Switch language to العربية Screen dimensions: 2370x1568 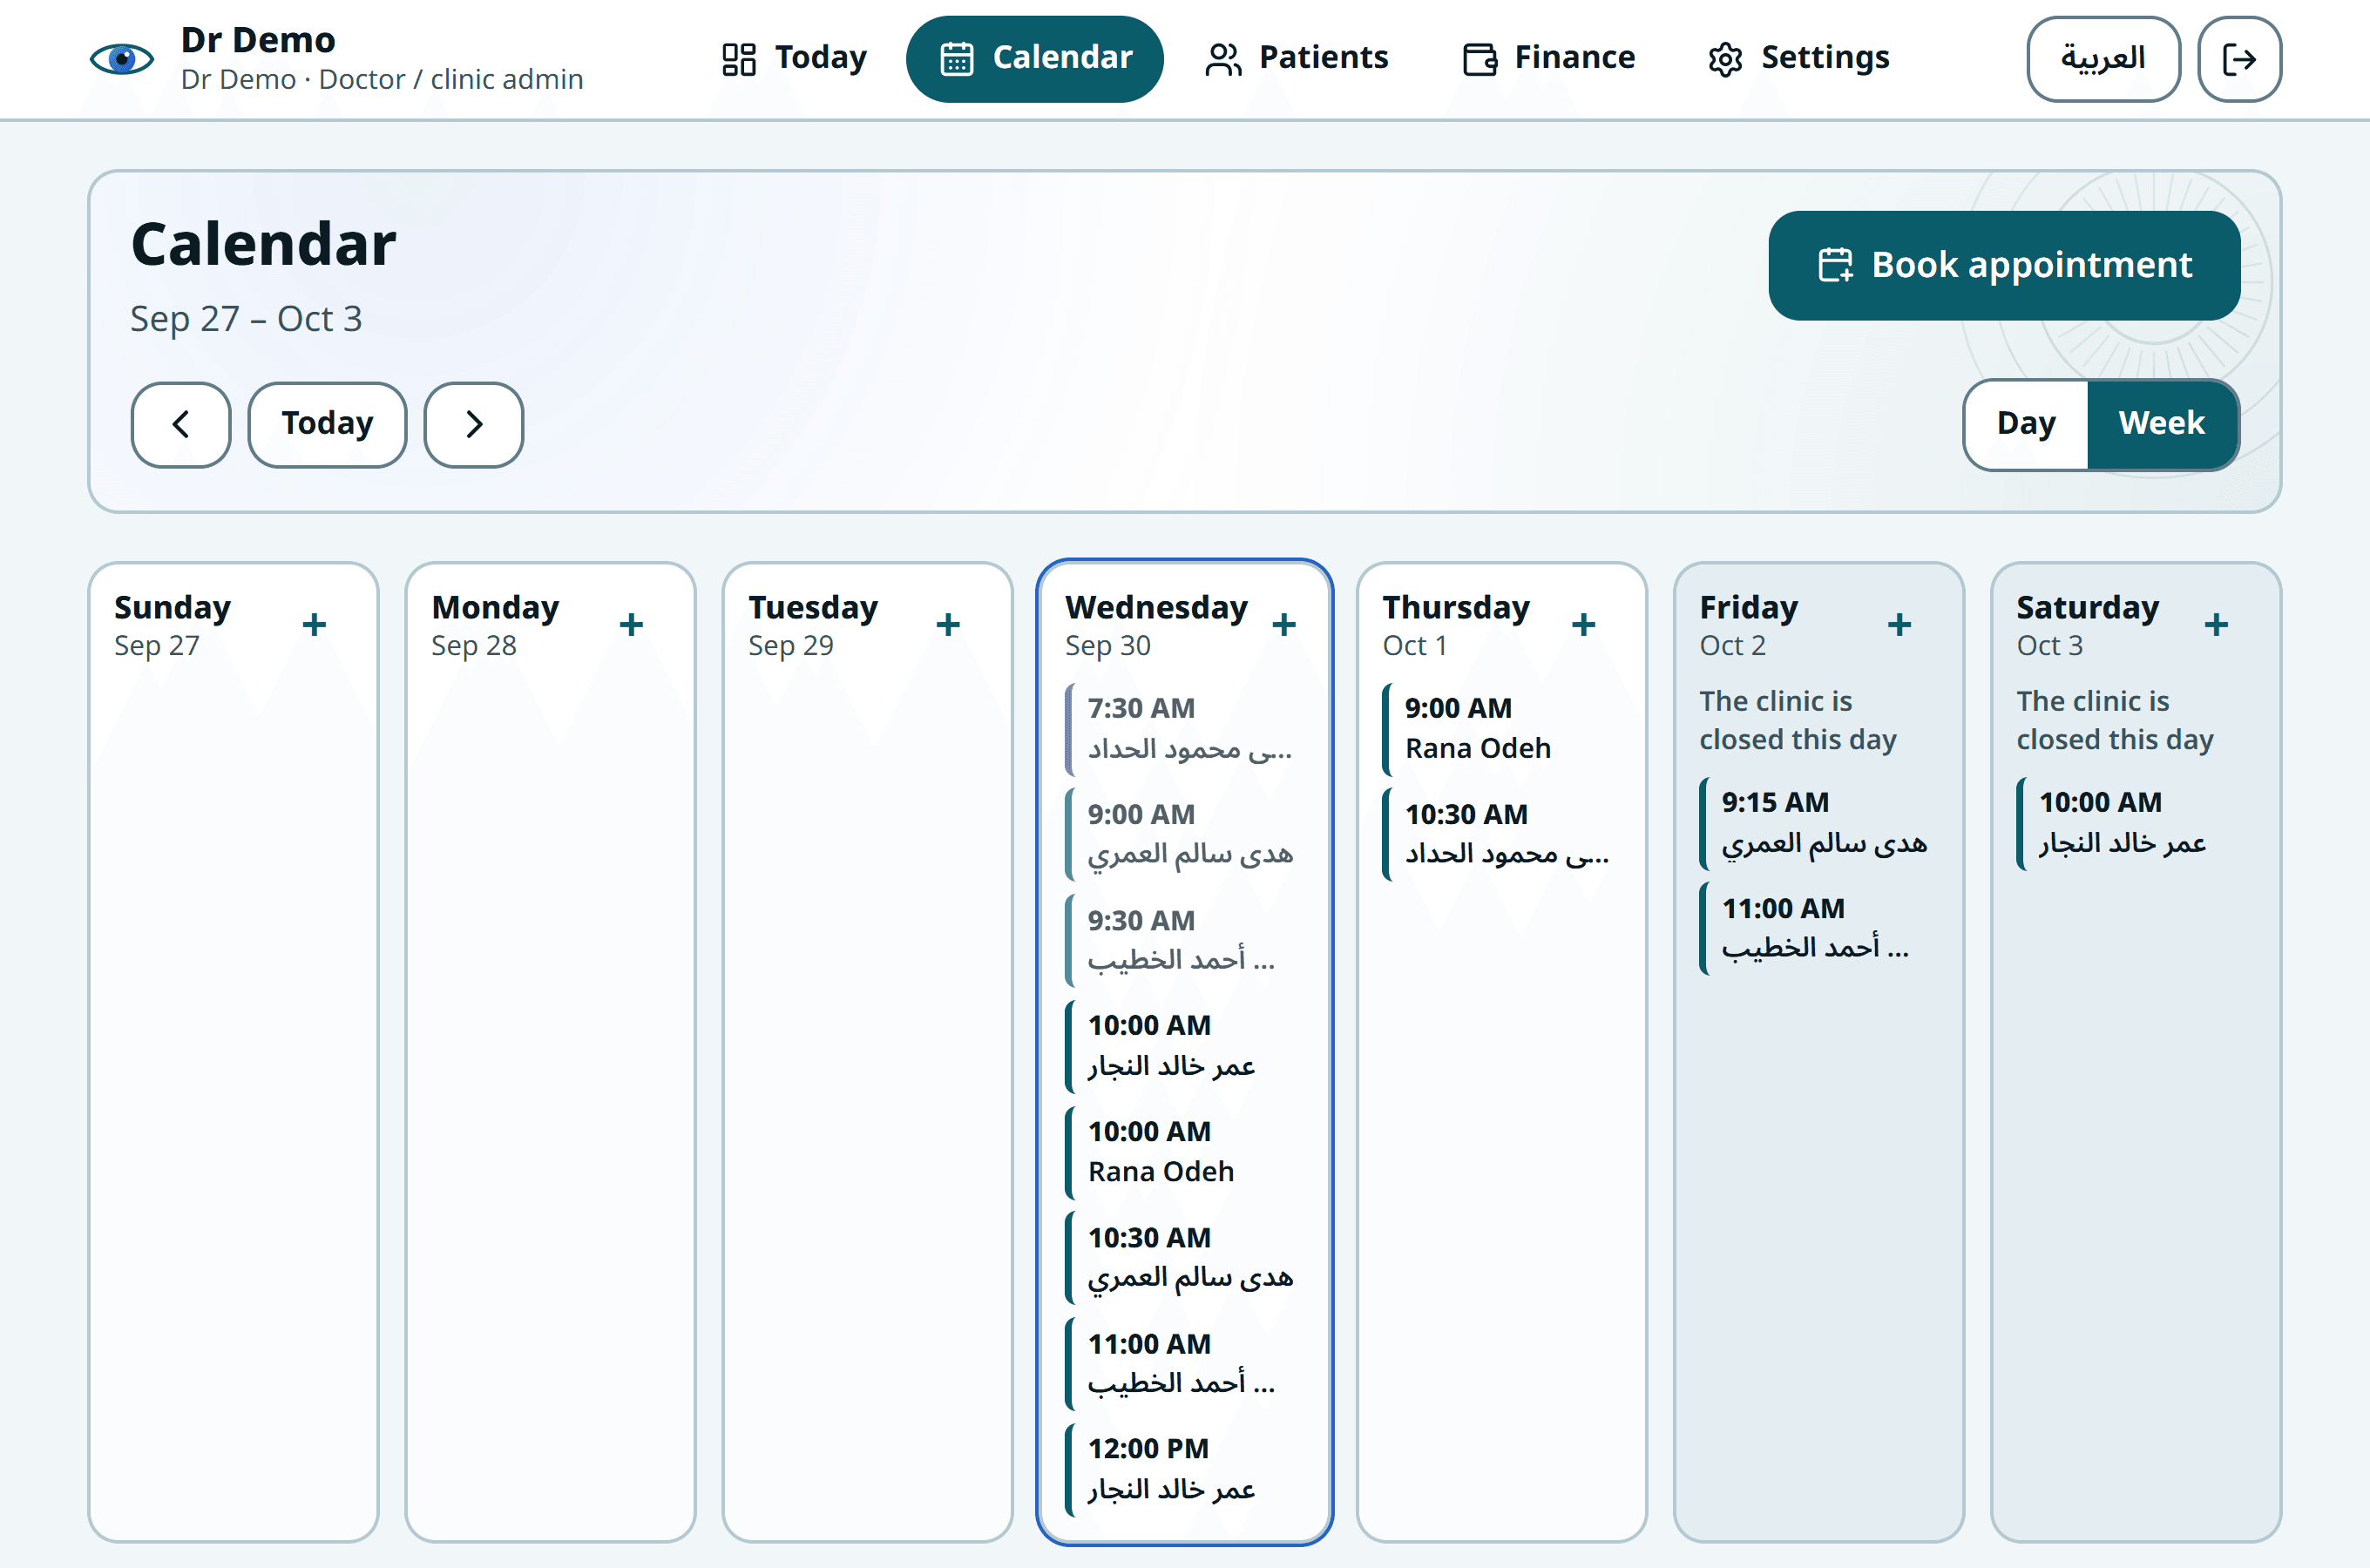click(2103, 59)
